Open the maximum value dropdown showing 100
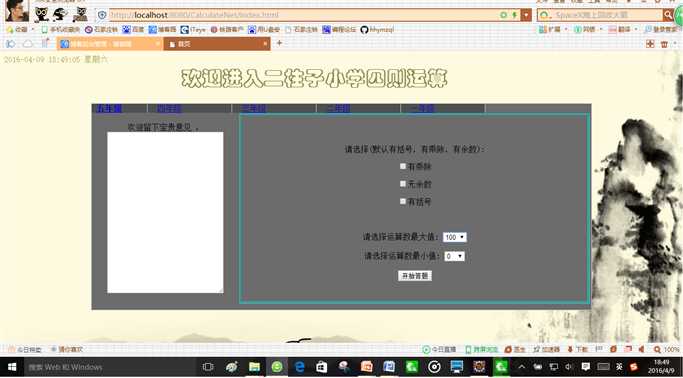Screen dimensions: 683x378 455,237
